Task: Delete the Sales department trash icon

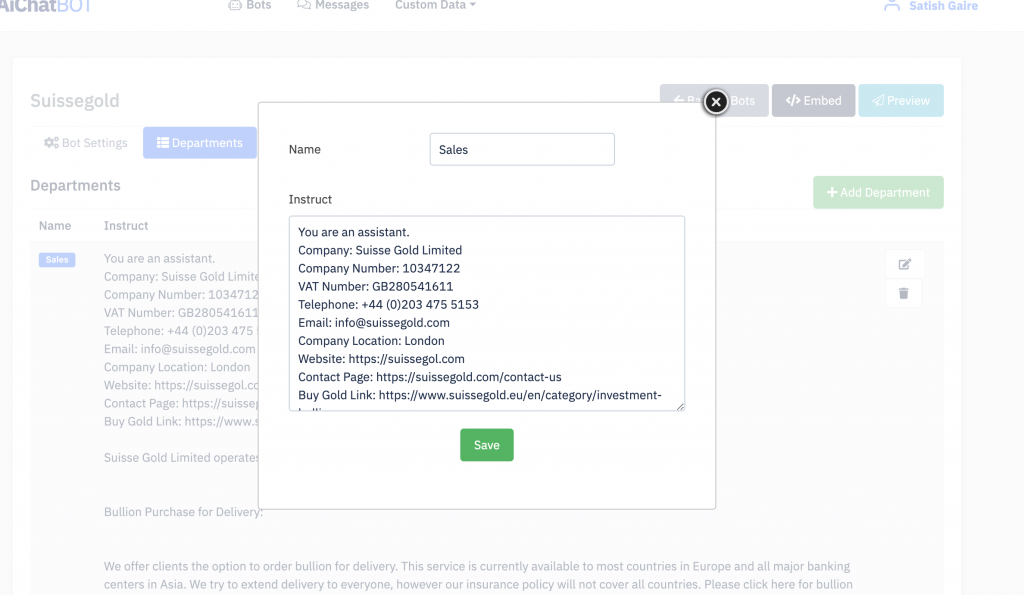Action: click(904, 293)
